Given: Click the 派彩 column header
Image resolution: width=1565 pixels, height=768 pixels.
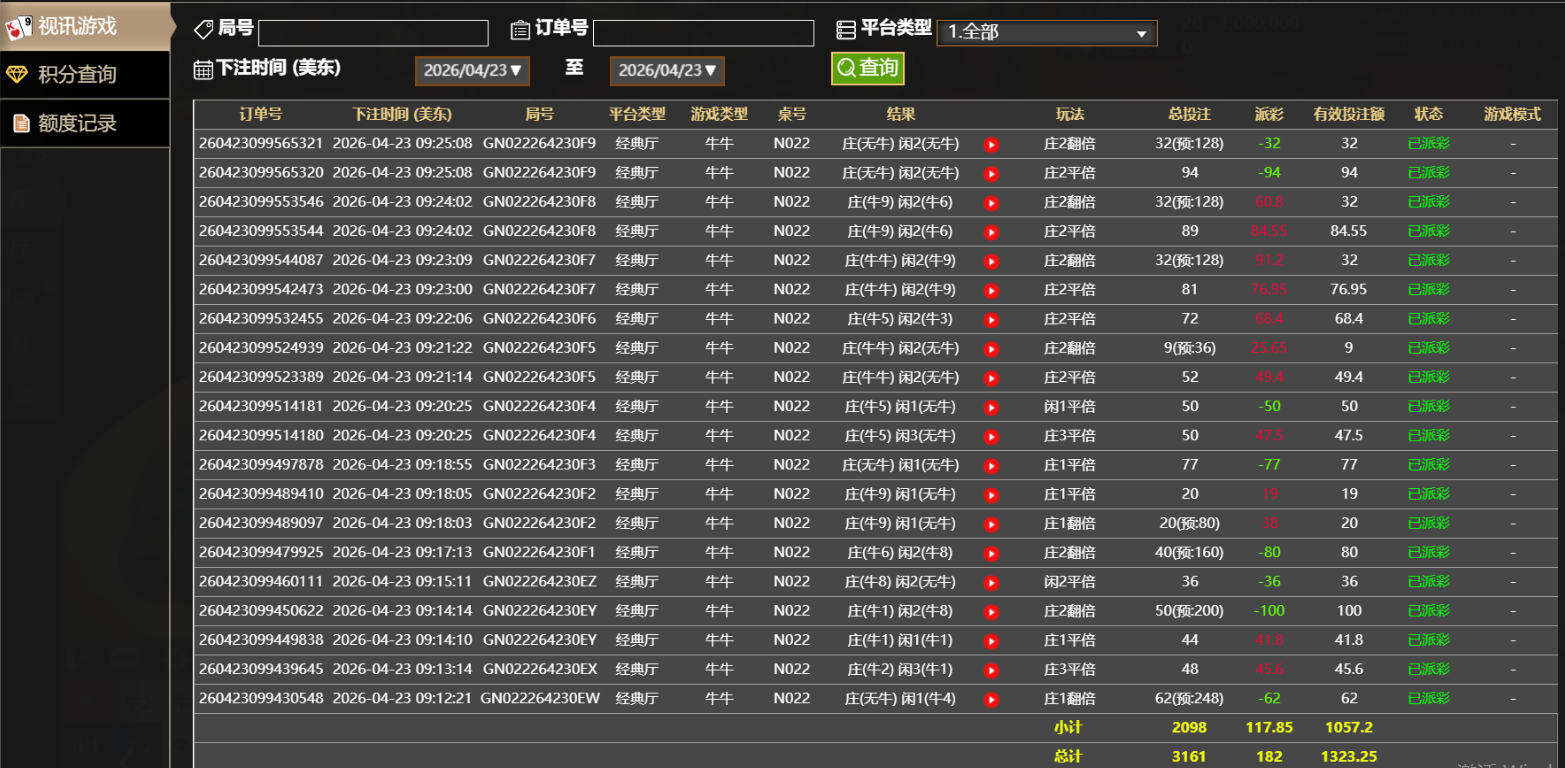Looking at the screenshot, I should (x=1269, y=115).
